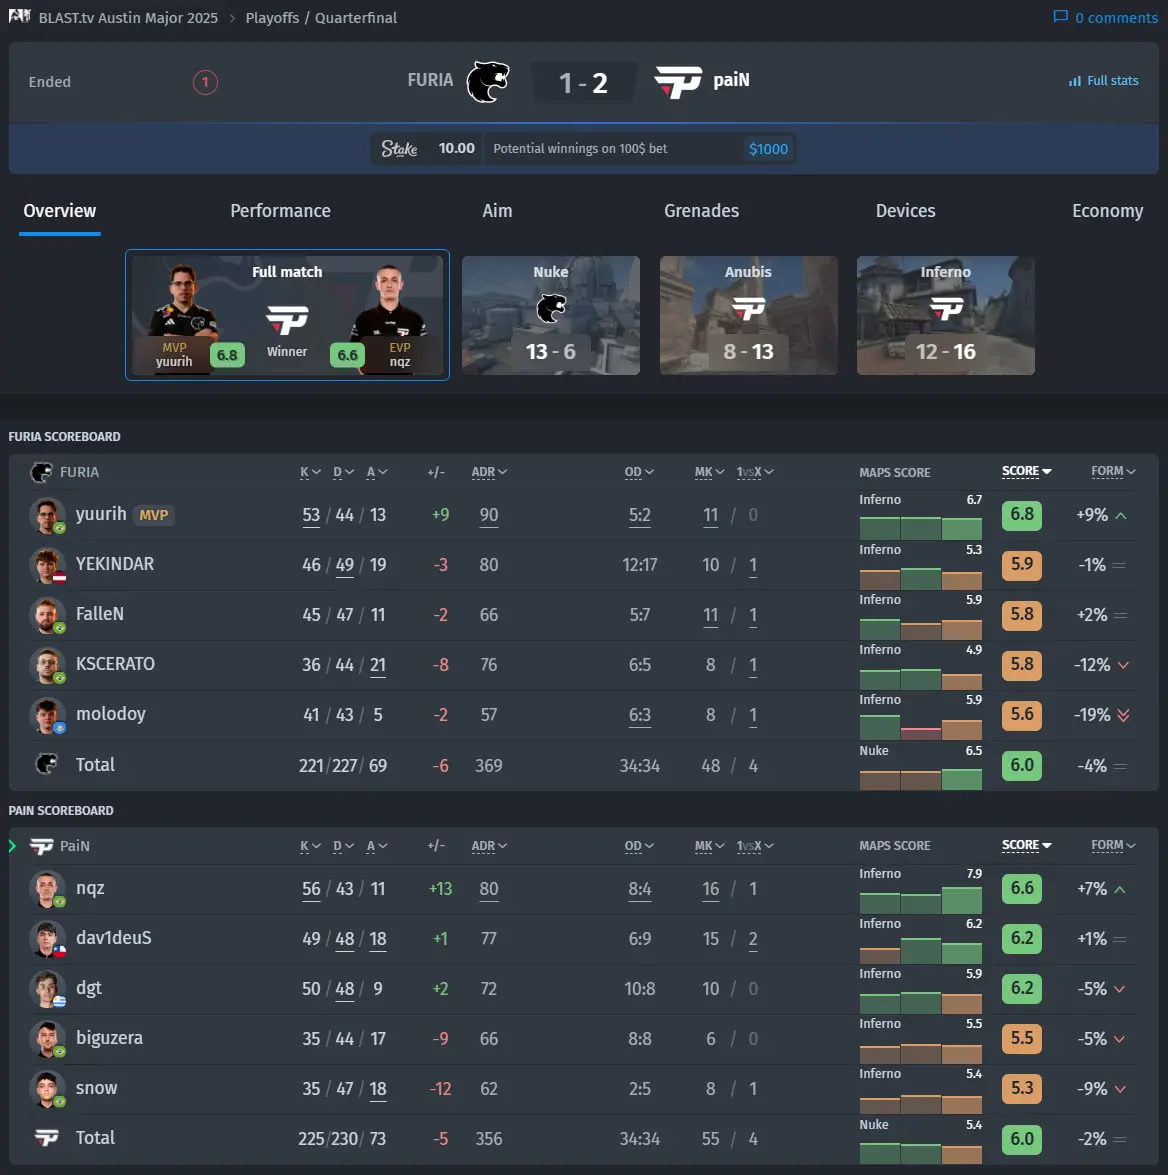Open the Playoffs / Quarterfinal breadcrumb
1168x1175 pixels.
point(321,17)
